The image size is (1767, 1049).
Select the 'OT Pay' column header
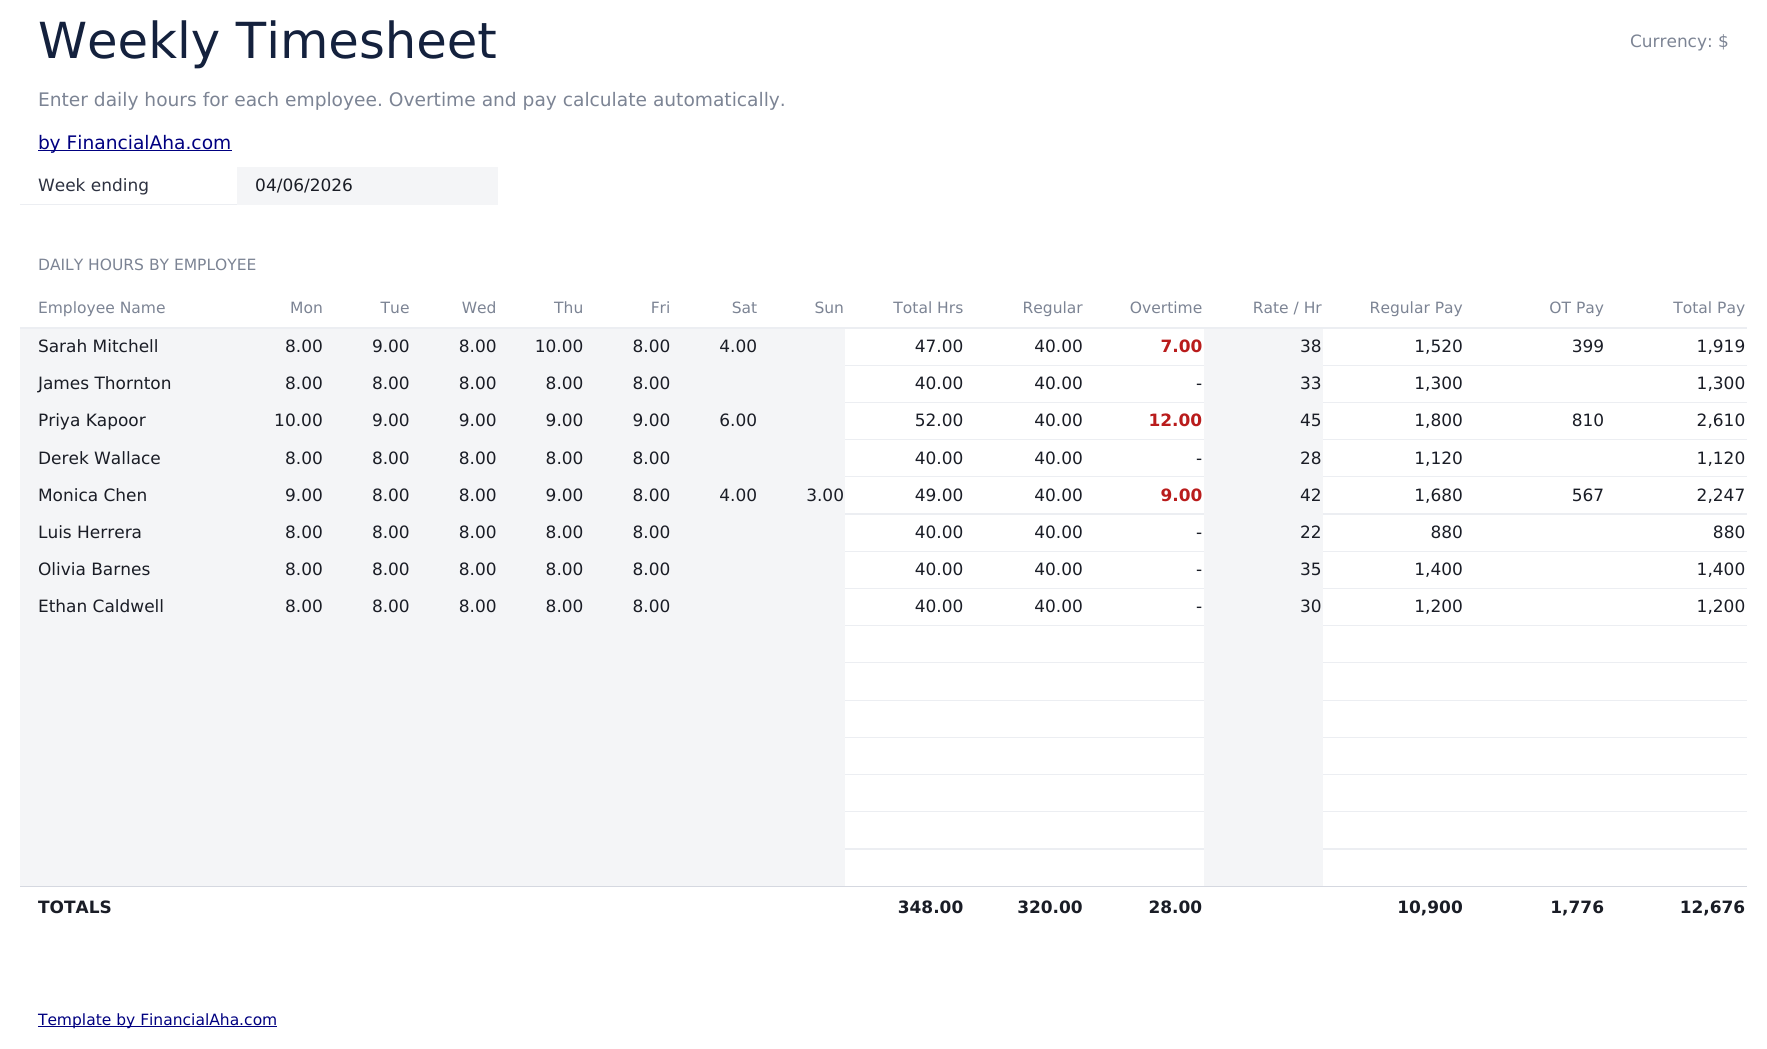coord(1576,308)
